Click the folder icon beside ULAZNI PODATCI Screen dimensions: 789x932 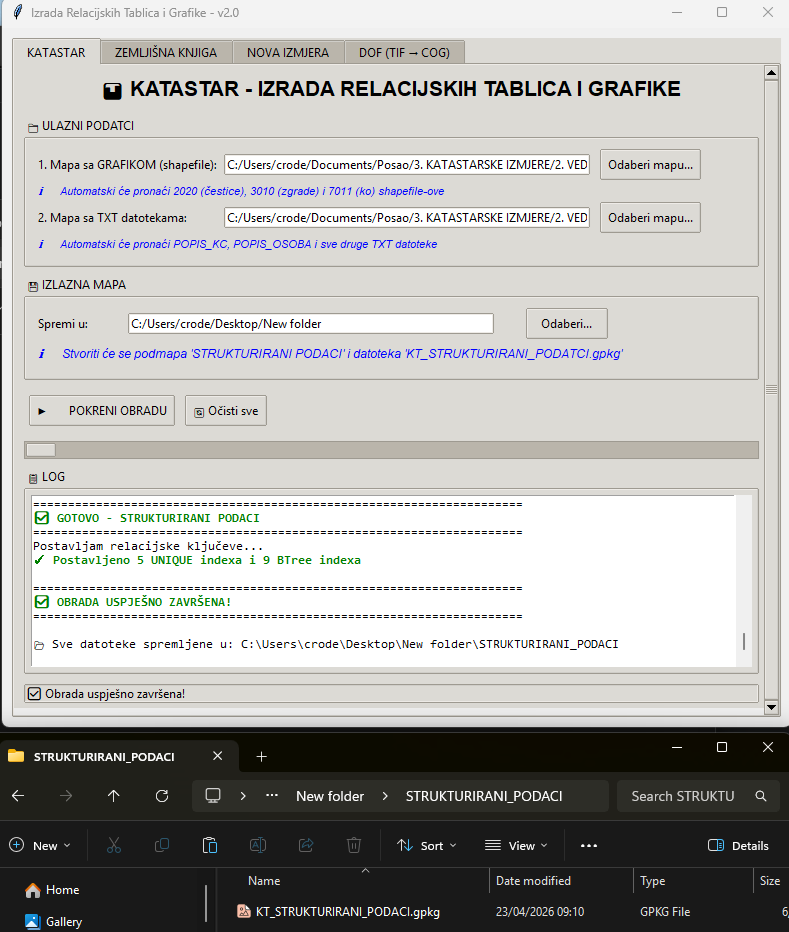(33, 128)
